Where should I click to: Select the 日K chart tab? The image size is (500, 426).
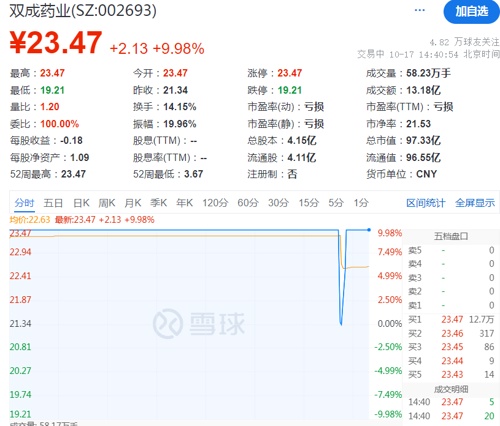(81, 202)
